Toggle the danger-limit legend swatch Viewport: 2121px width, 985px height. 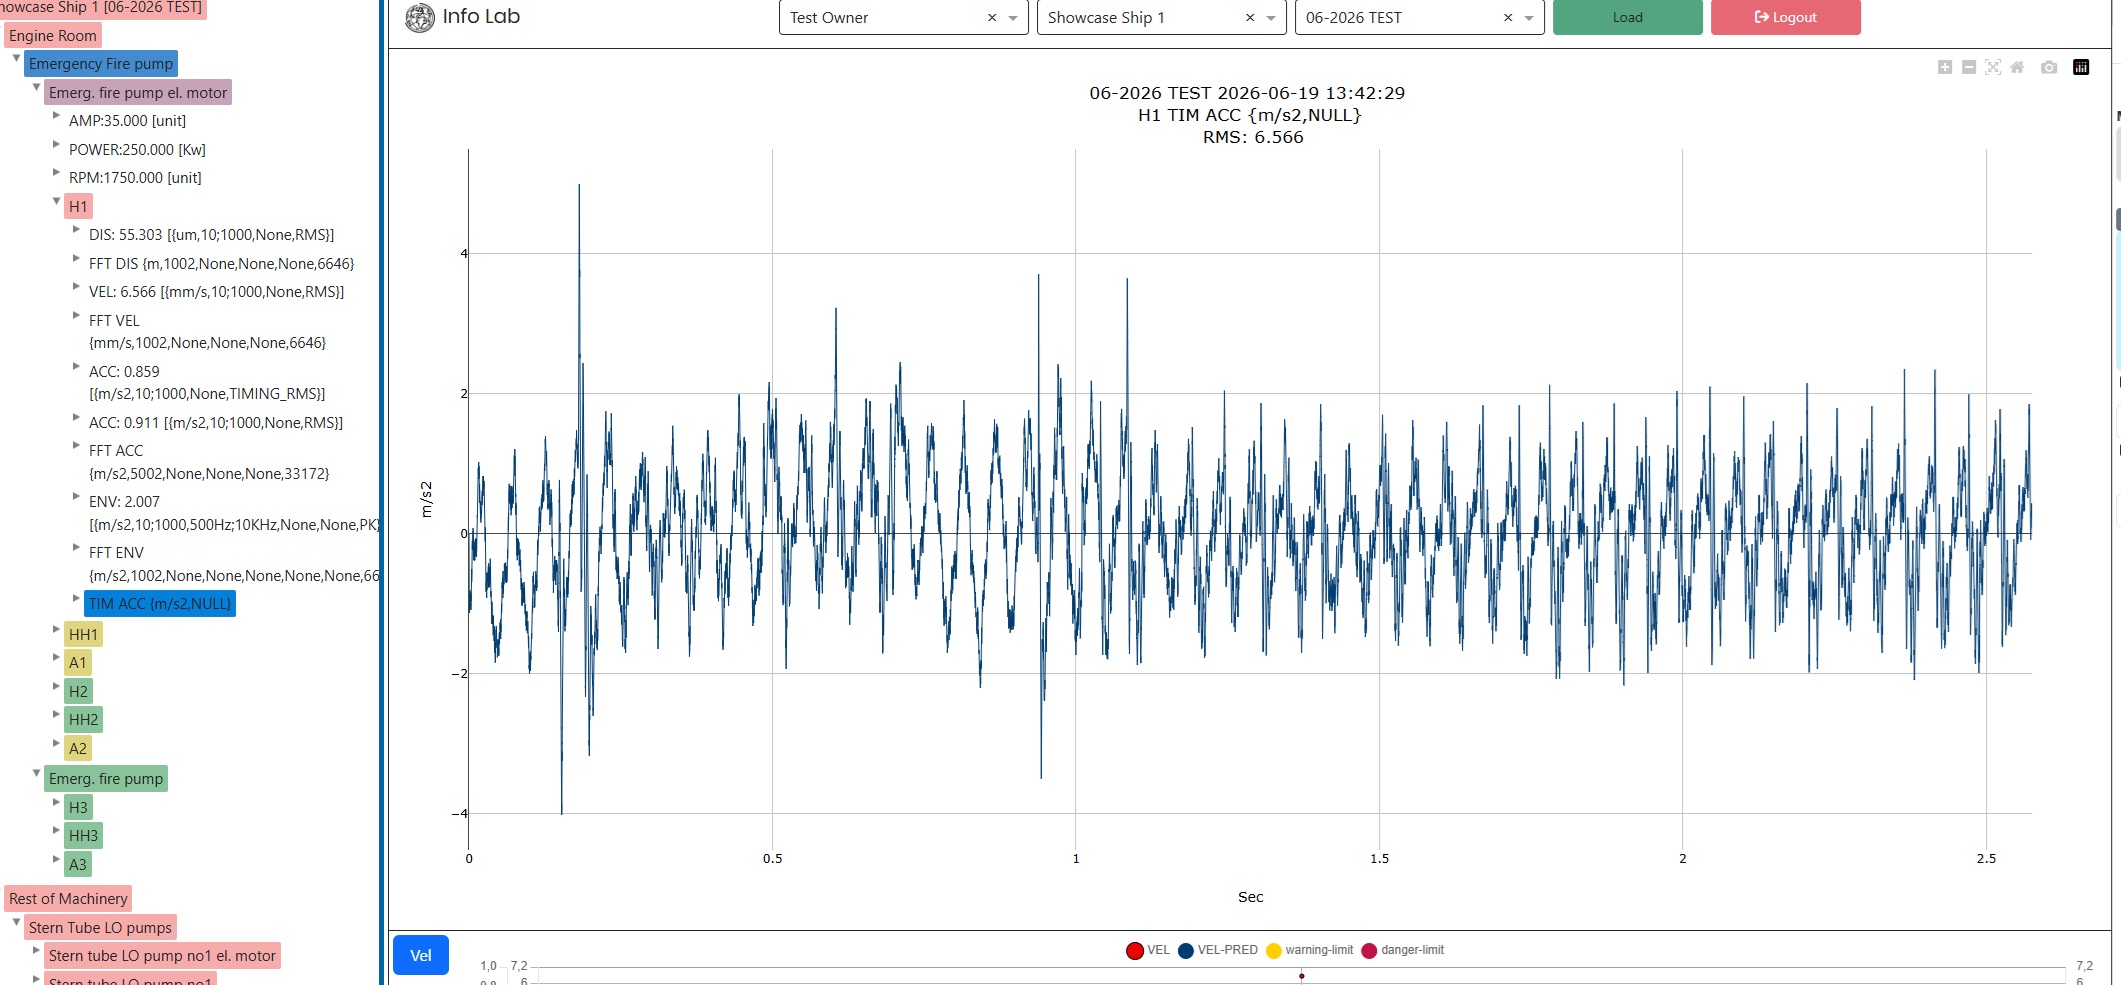(x=1369, y=950)
